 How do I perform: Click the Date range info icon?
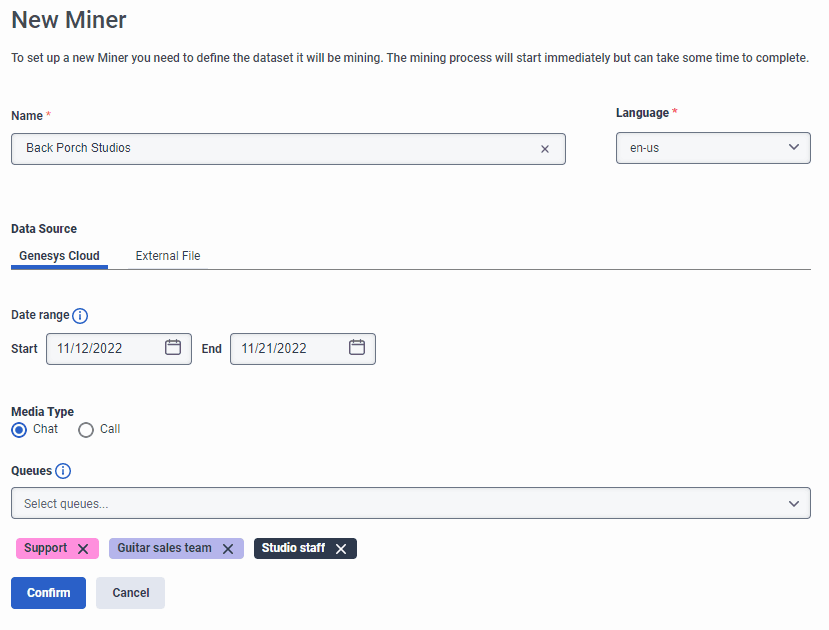[x=82, y=315]
